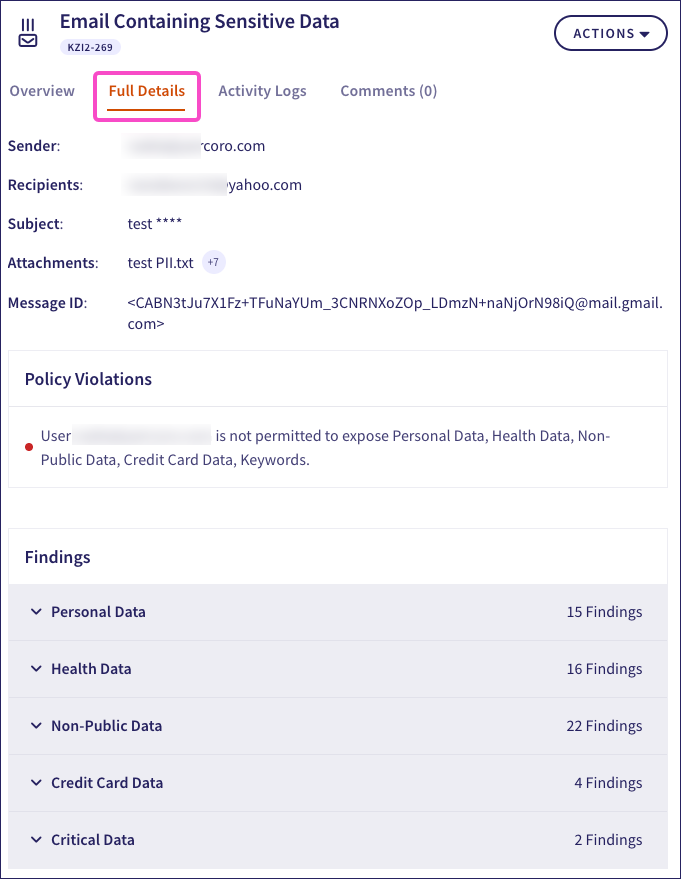The width and height of the screenshot is (681, 879).
Task: Click the 15 Findings count for Personal Data
Action: pyautogui.click(x=604, y=612)
